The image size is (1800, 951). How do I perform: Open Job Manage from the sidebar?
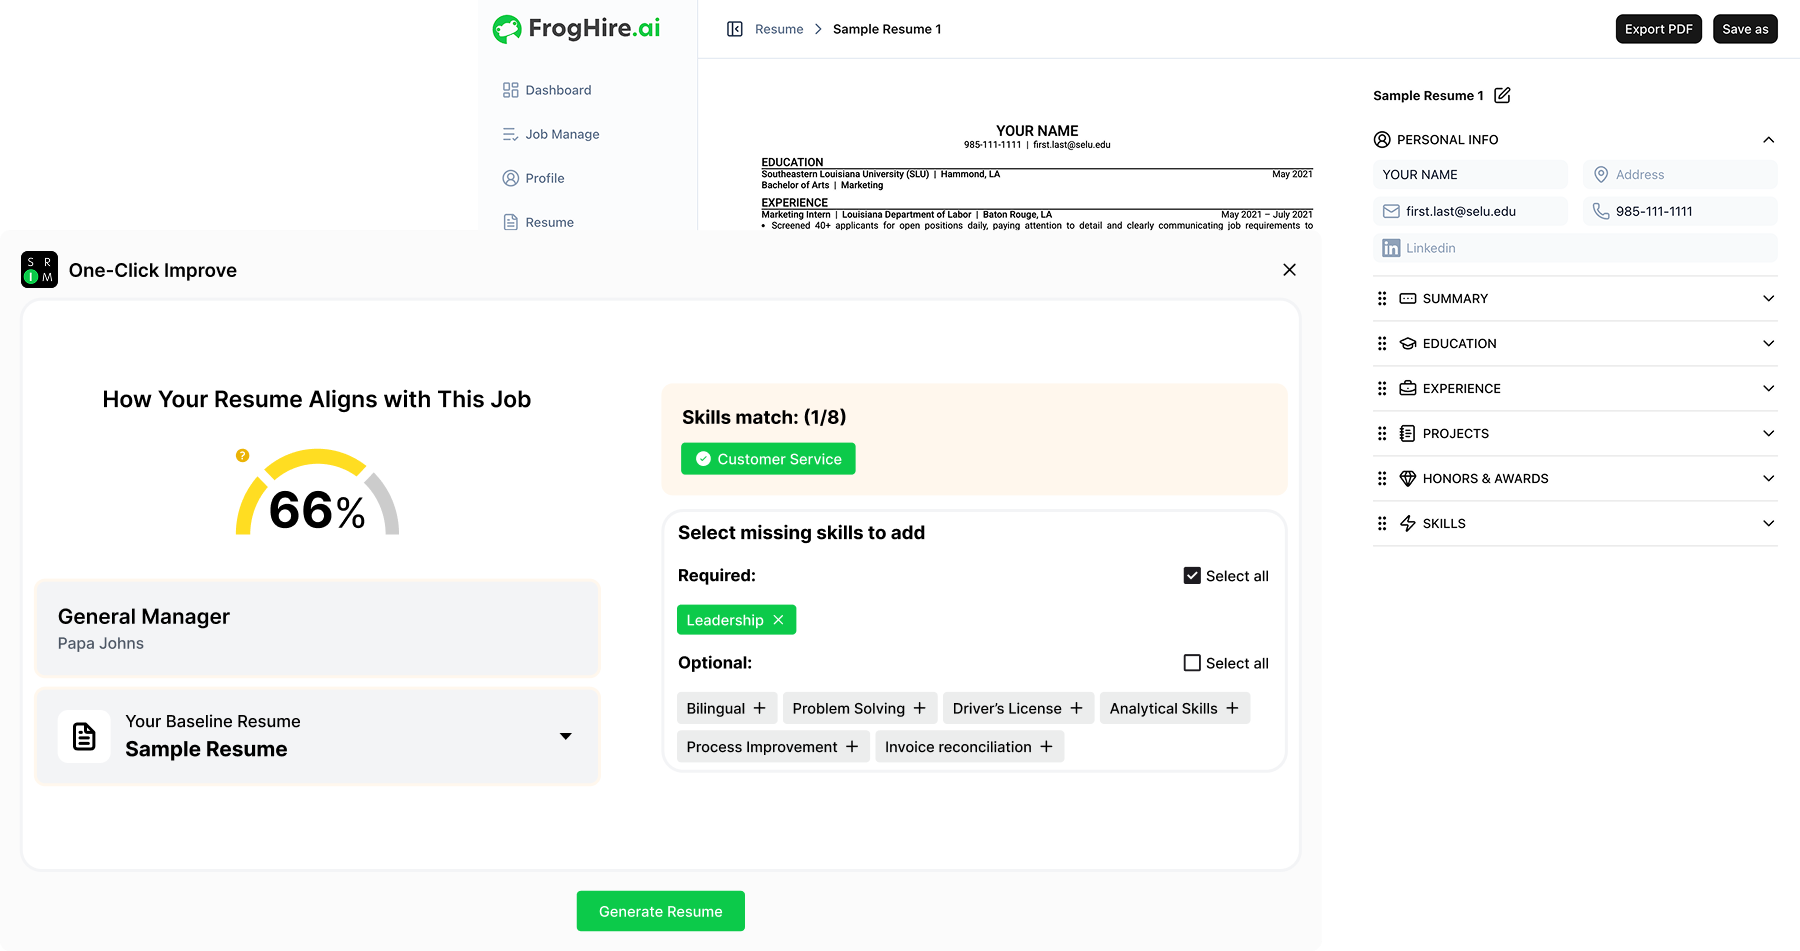pyautogui.click(x=510, y=133)
